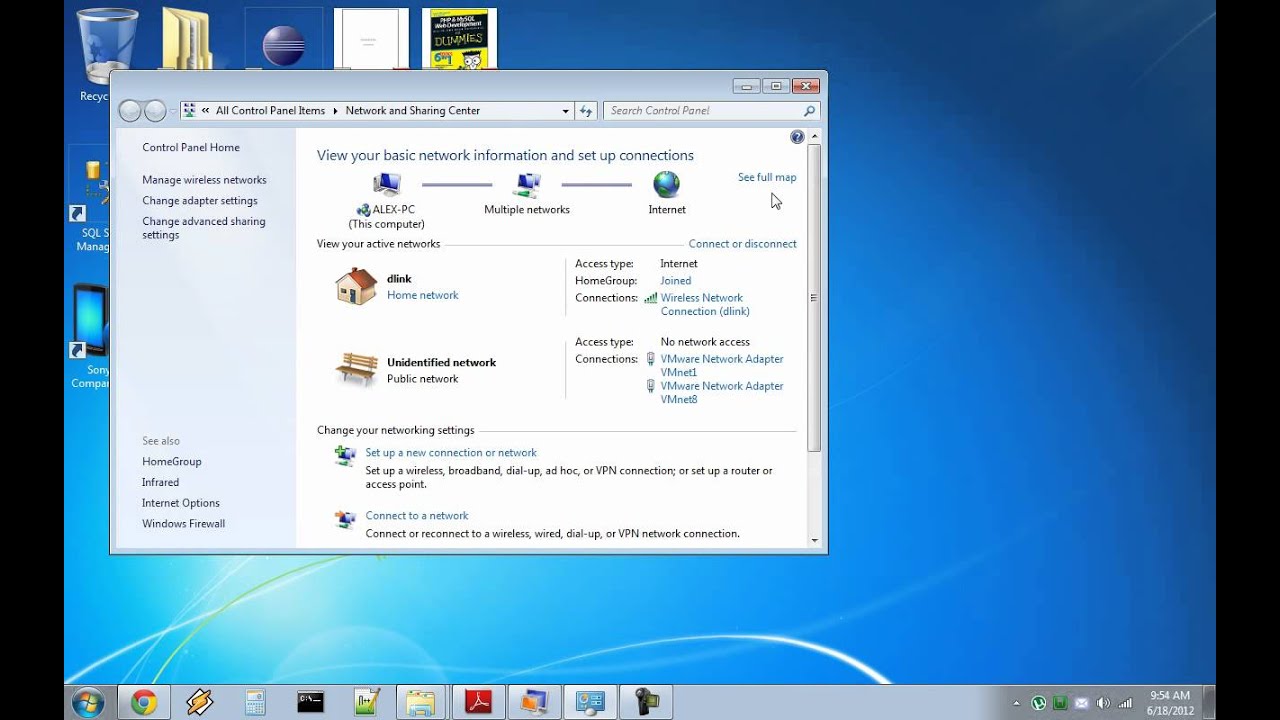Click the Multiple networks icon
Screen dimensions: 1280x720
pos(526,185)
